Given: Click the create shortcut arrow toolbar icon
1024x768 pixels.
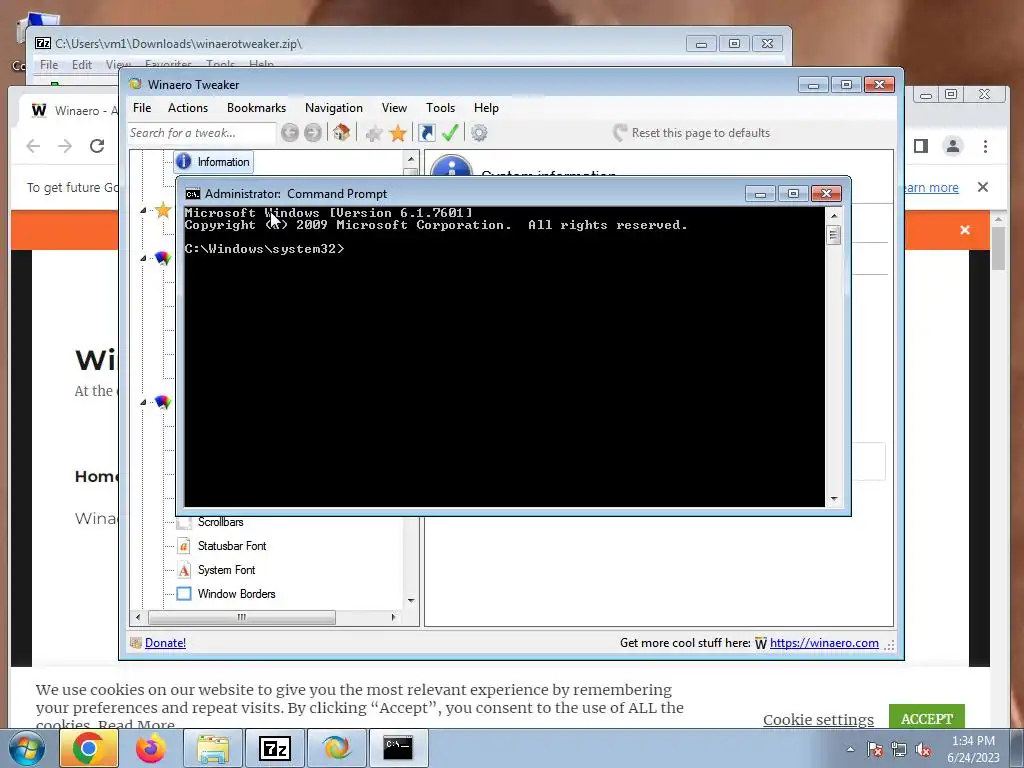Looking at the screenshot, I should tap(426, 133).
